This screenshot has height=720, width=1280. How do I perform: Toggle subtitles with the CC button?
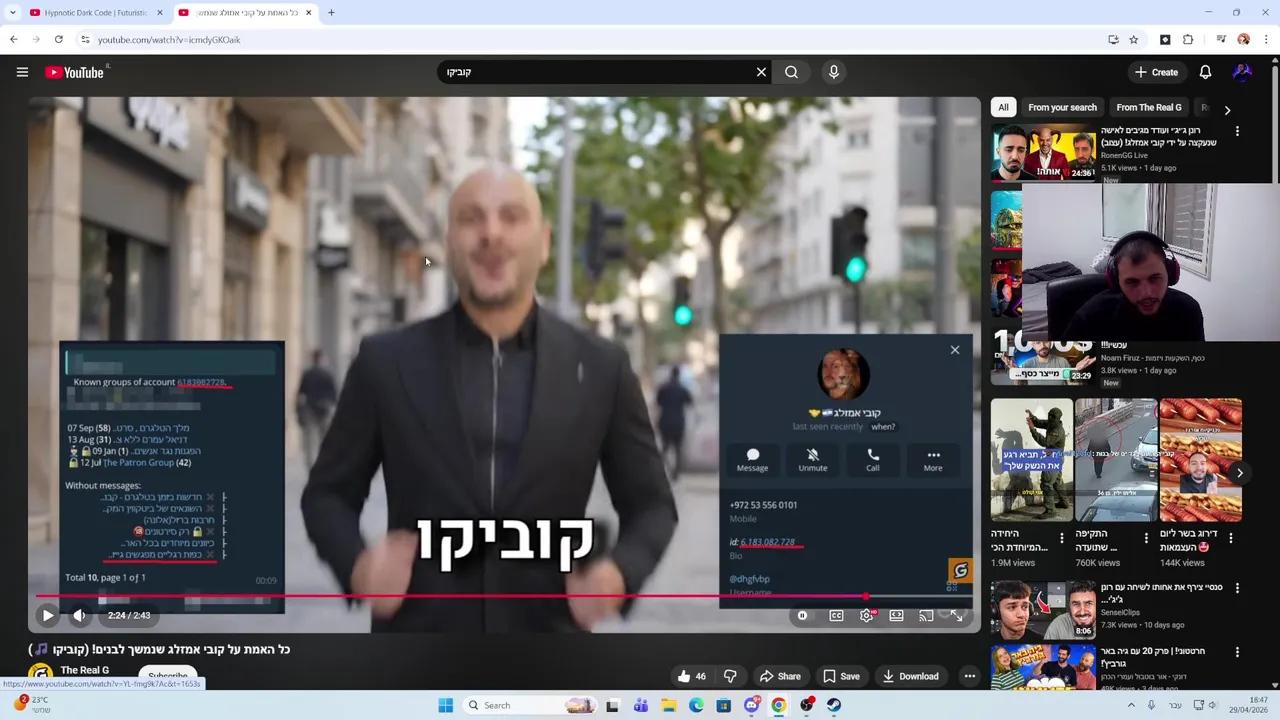pos(836,616)
